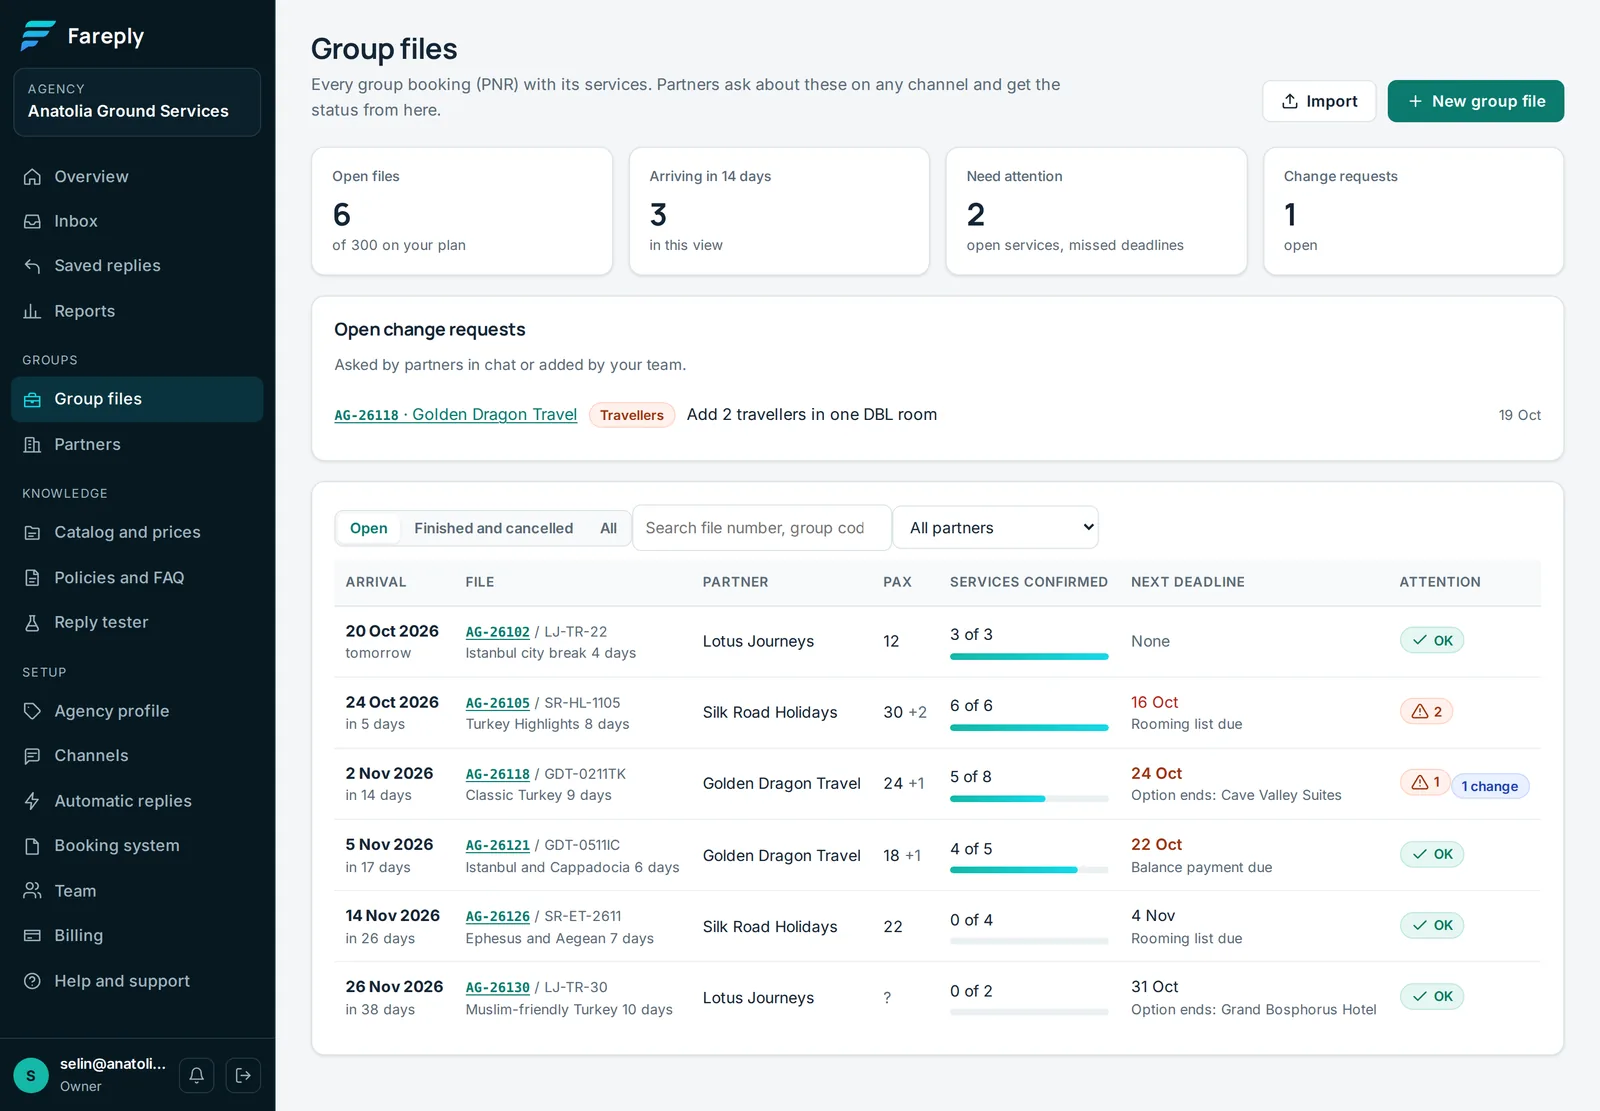
Task: Click the Automatic replies lightning icon
Action: (x=32, y=801)
